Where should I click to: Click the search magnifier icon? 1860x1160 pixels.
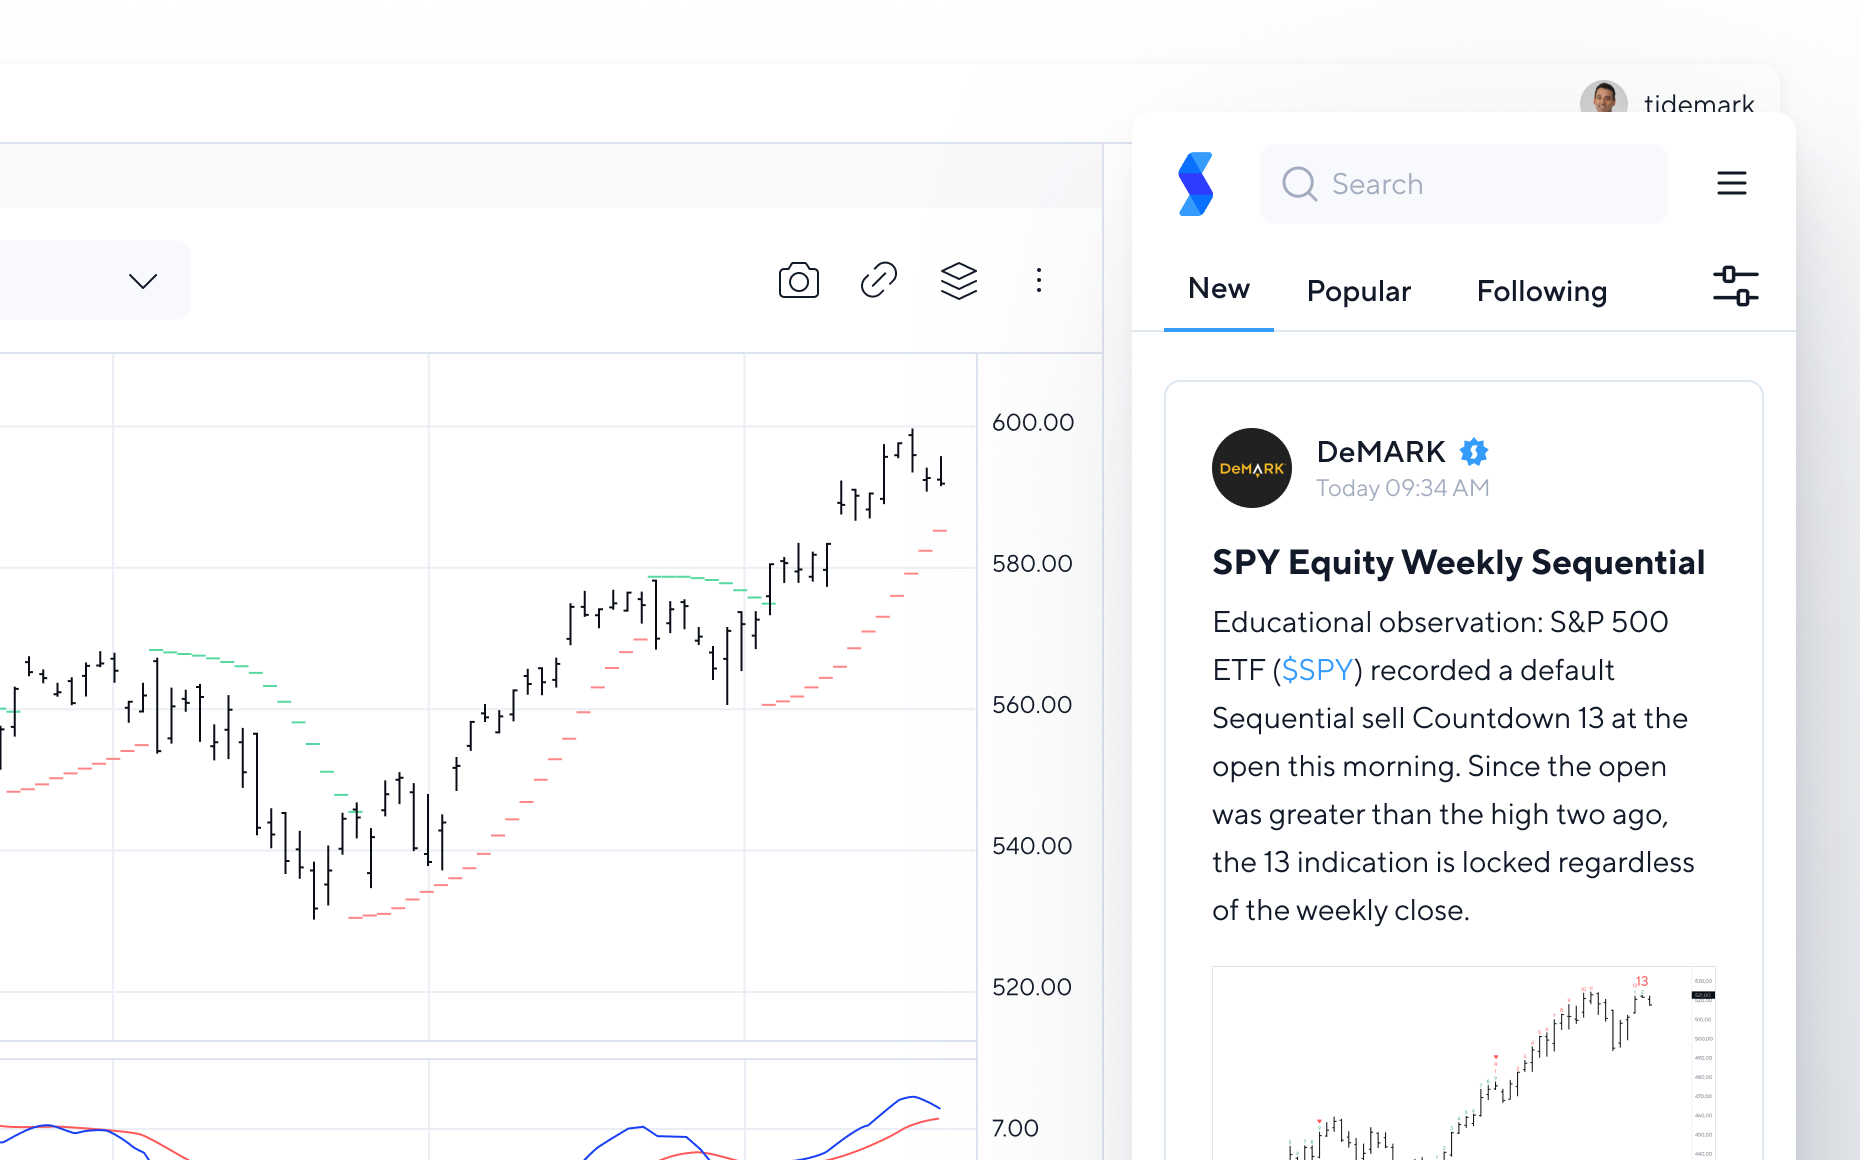[1300, 184]
